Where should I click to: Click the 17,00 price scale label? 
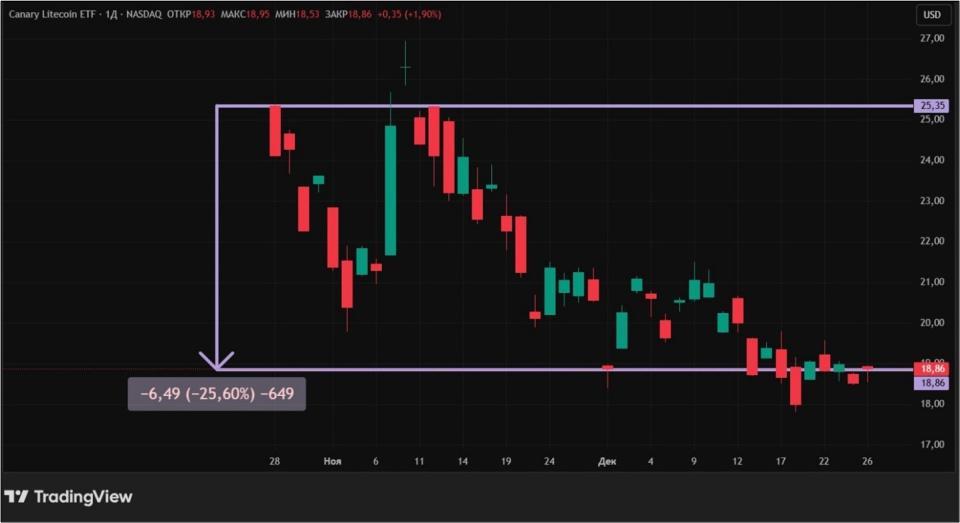(932, 444)
